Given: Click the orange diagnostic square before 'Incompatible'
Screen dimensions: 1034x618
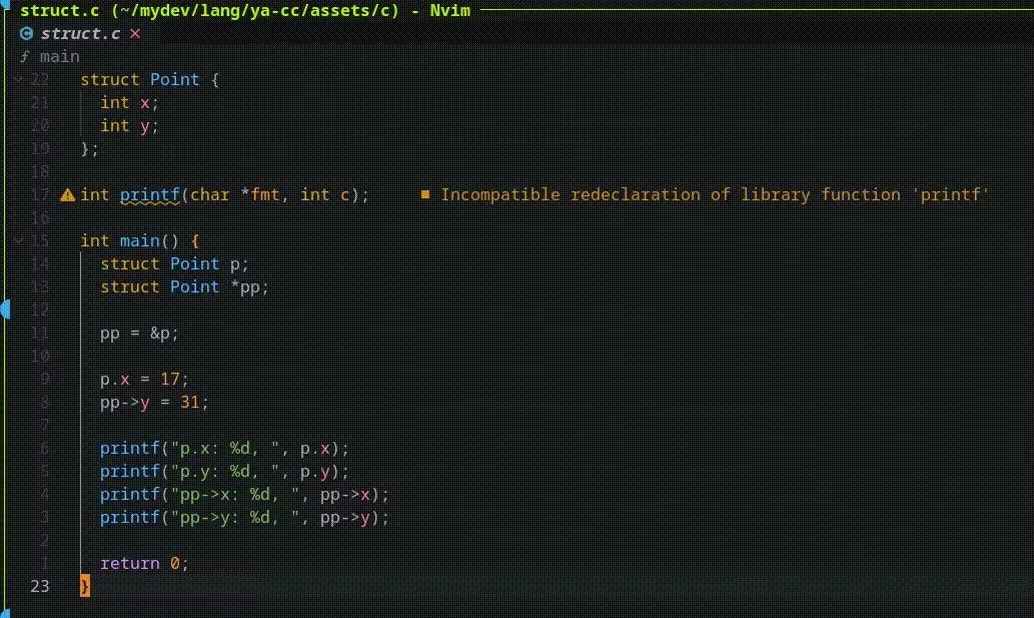Looking at the screenshot, I should click(424, 195).
